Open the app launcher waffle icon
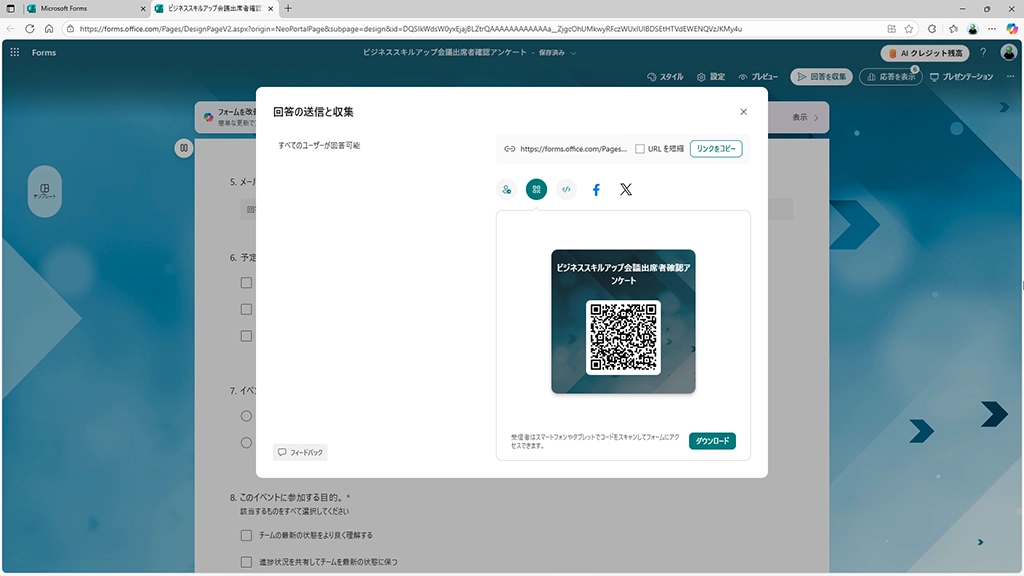The width and height of the screenshot is (1024, 576). tap(15, 52)
